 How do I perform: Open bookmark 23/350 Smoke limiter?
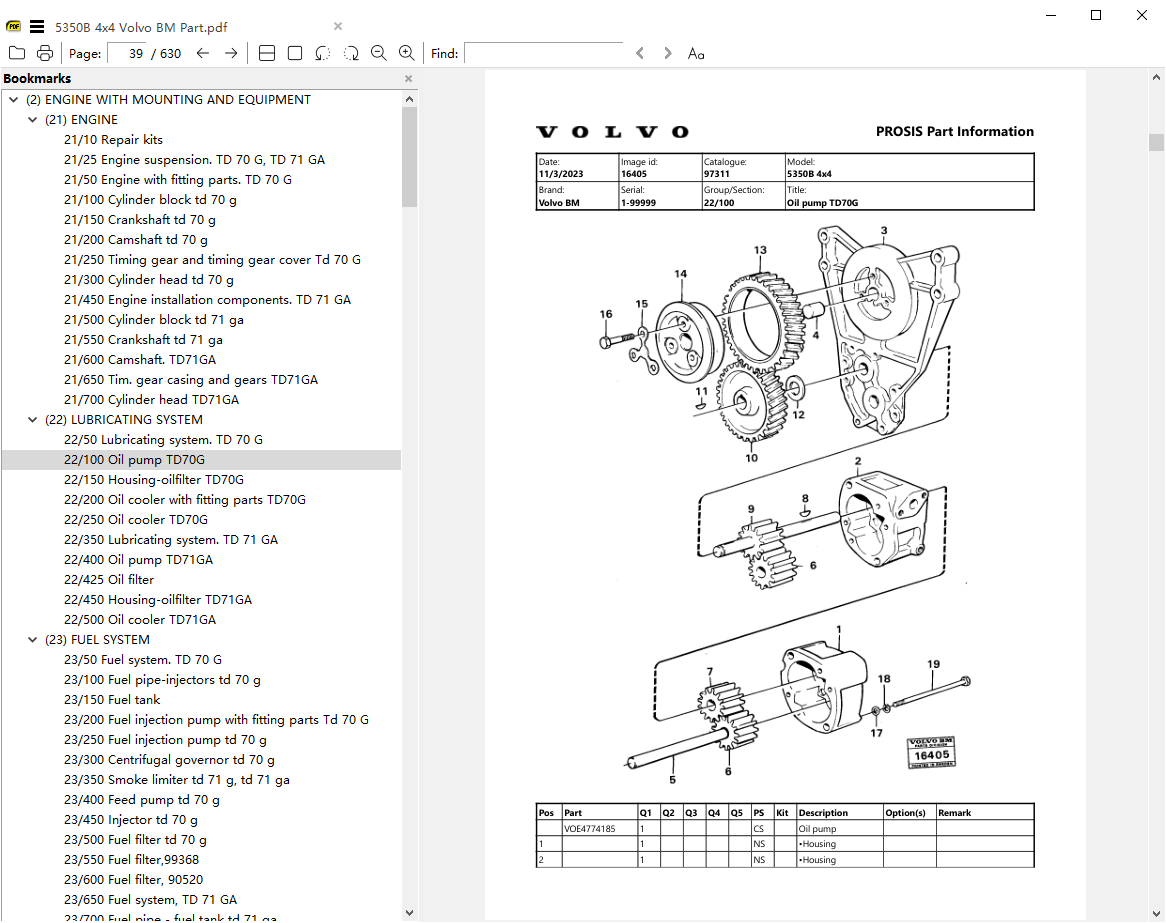coord(177,780)
